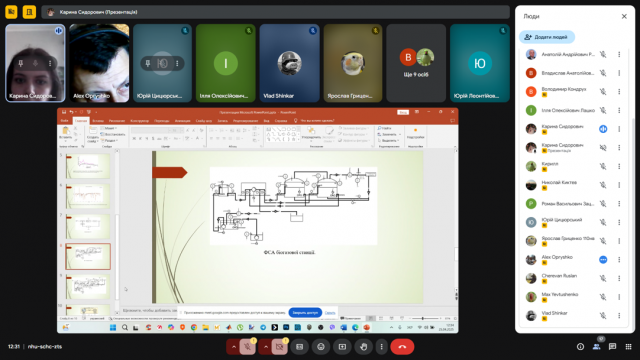Screen dimensions: 640x360
Task: Open the activities grid icon
Action: point(628,347)
